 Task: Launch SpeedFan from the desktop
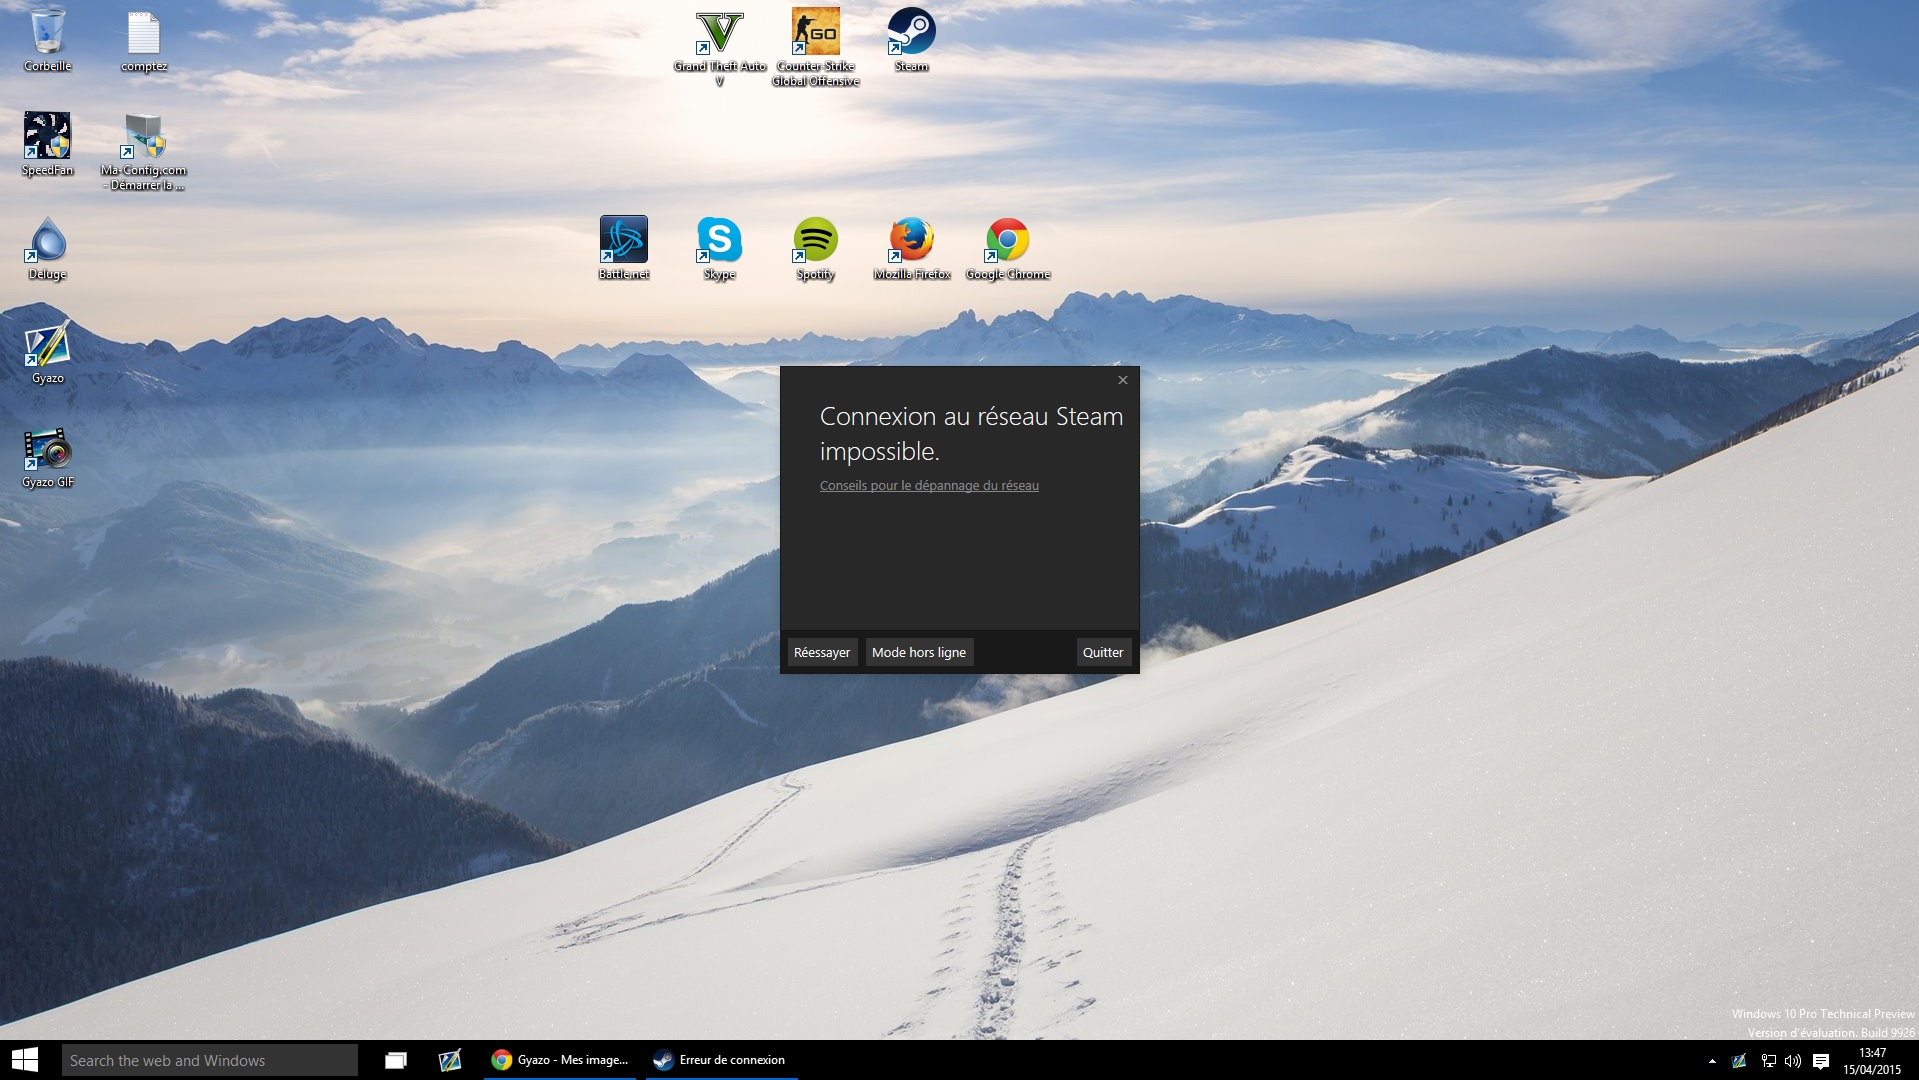pos(47,144)
